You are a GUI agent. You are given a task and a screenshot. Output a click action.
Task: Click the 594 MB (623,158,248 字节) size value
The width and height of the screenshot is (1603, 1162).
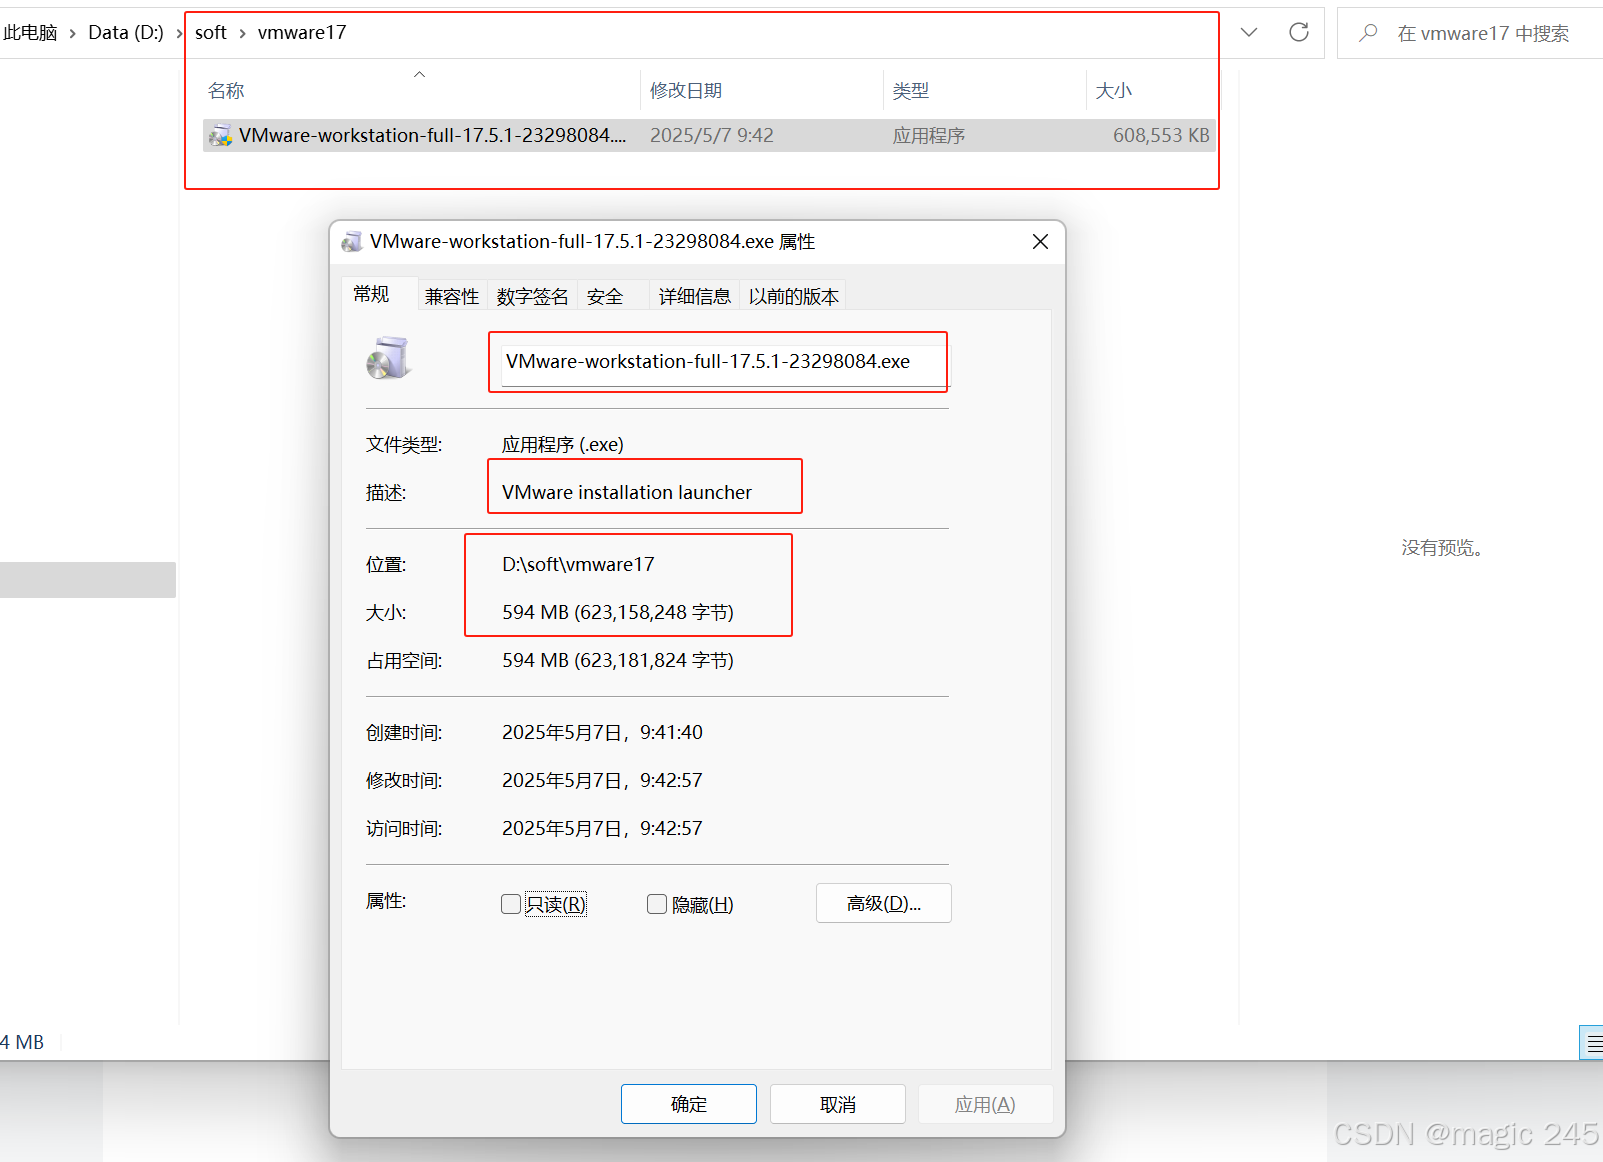(618, 612)
